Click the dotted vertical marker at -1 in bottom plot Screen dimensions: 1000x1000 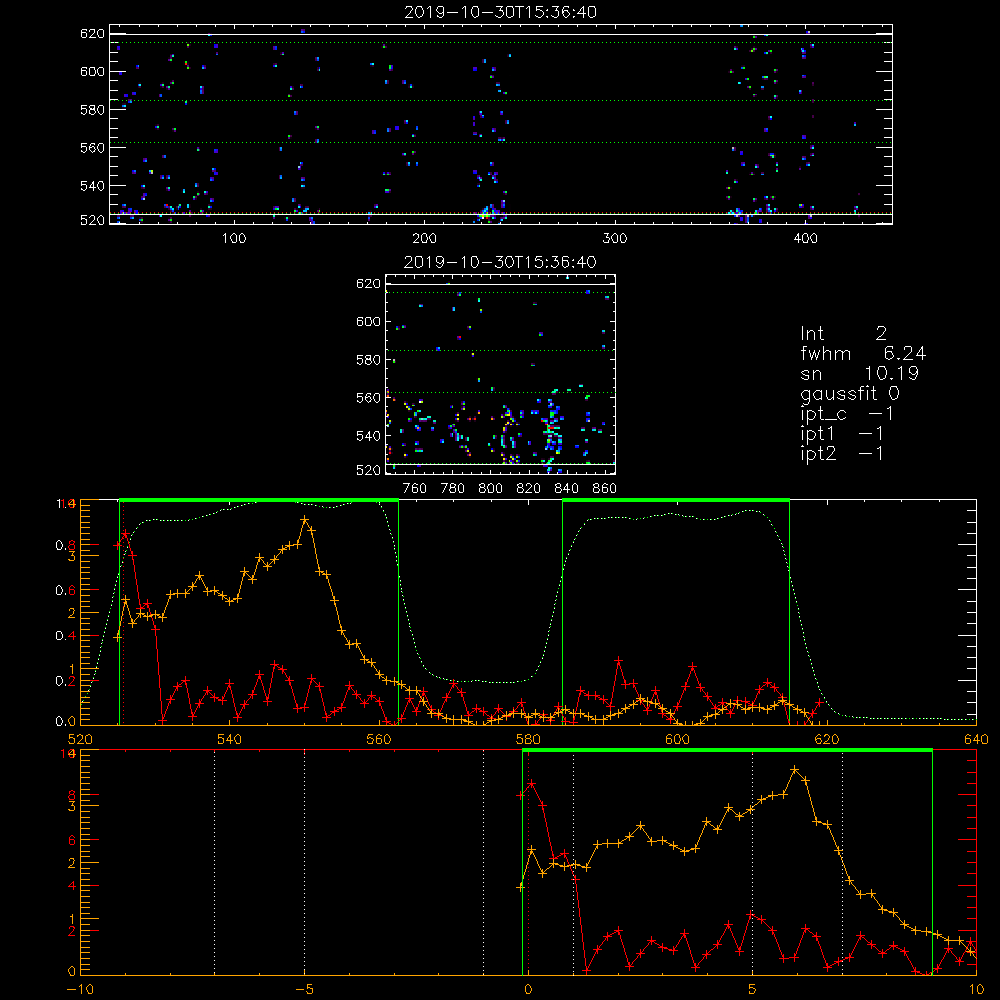pos(483,862)
